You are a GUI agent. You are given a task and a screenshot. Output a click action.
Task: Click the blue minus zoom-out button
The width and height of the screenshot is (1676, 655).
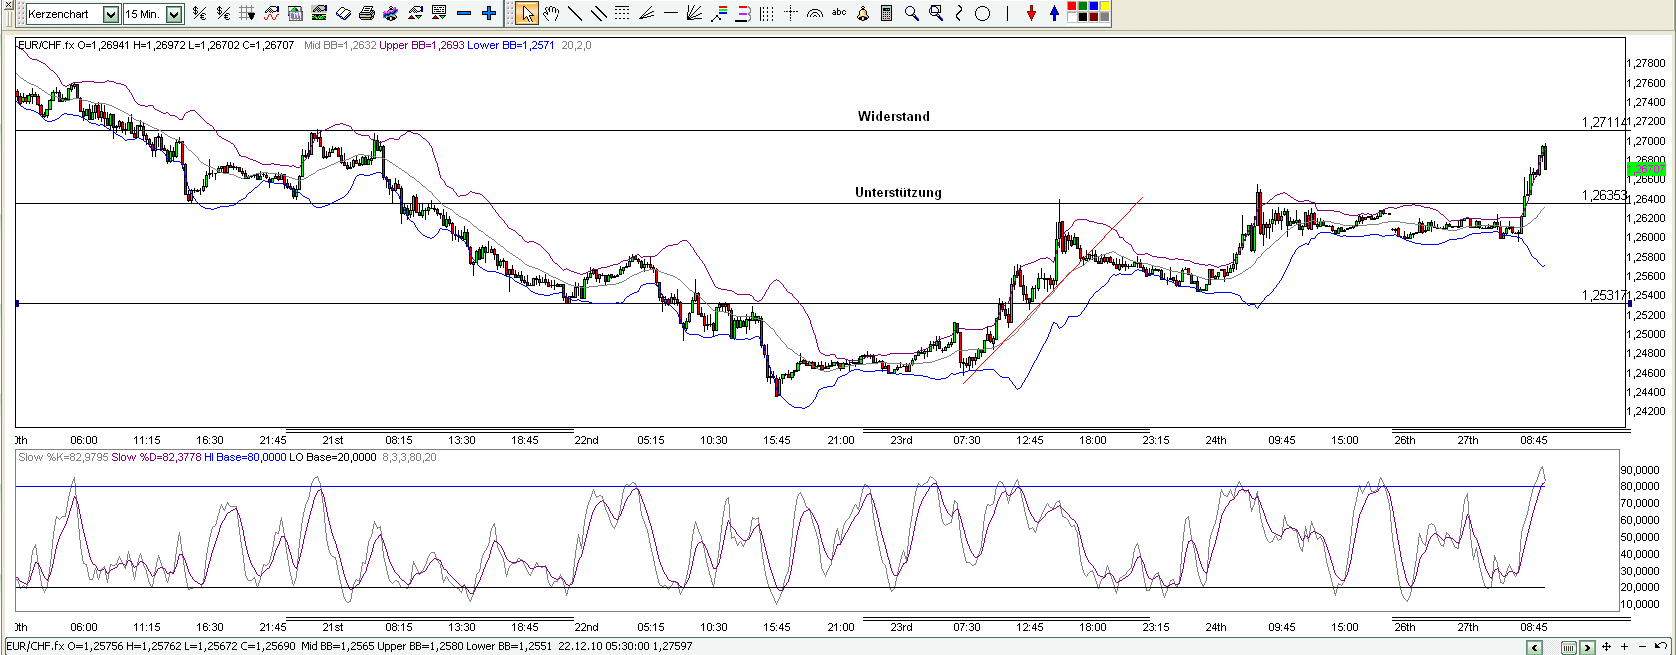[x=463, y=14]
